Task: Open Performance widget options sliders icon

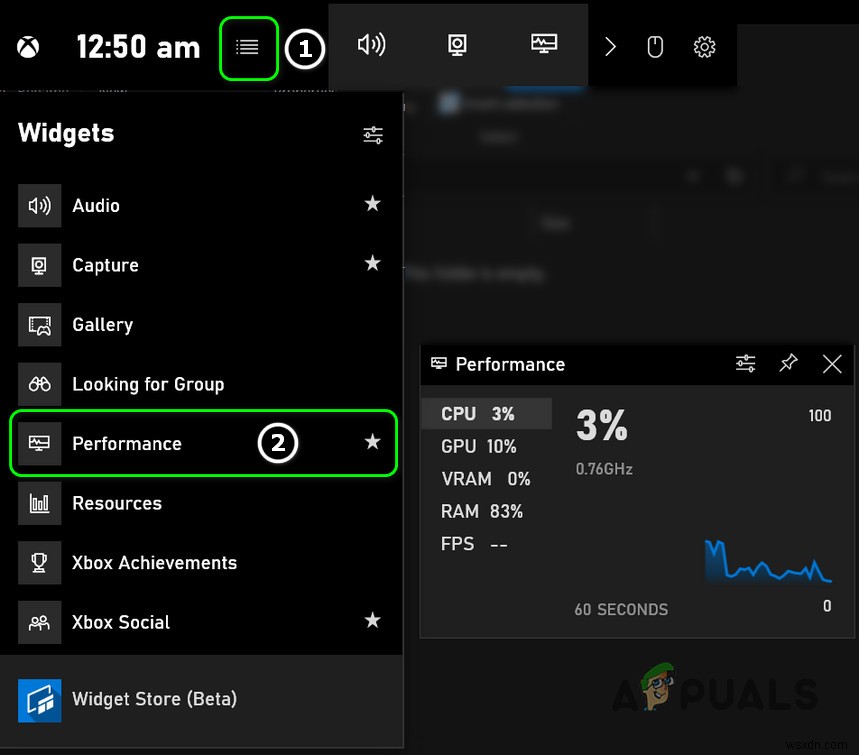Action: coord(745,364)
